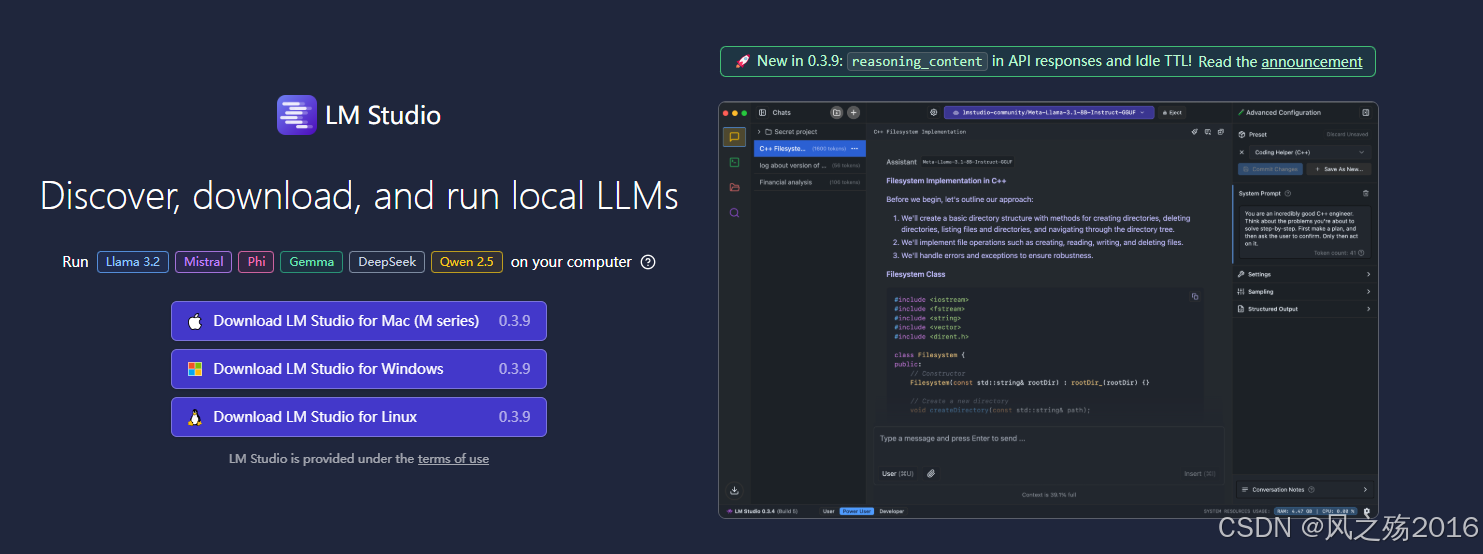This screenshot has height=554, width=1483.
Task: Click the X beside Coding Helper preset
Action: tap(1242, 152)
